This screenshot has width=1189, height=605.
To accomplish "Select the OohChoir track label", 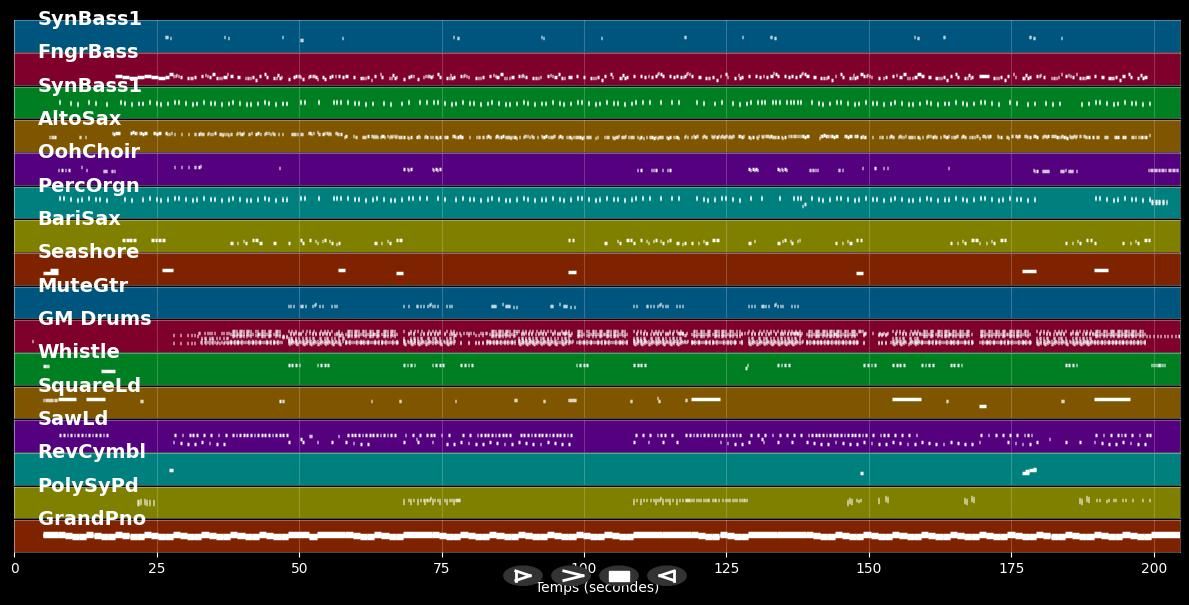I will 89,152.
